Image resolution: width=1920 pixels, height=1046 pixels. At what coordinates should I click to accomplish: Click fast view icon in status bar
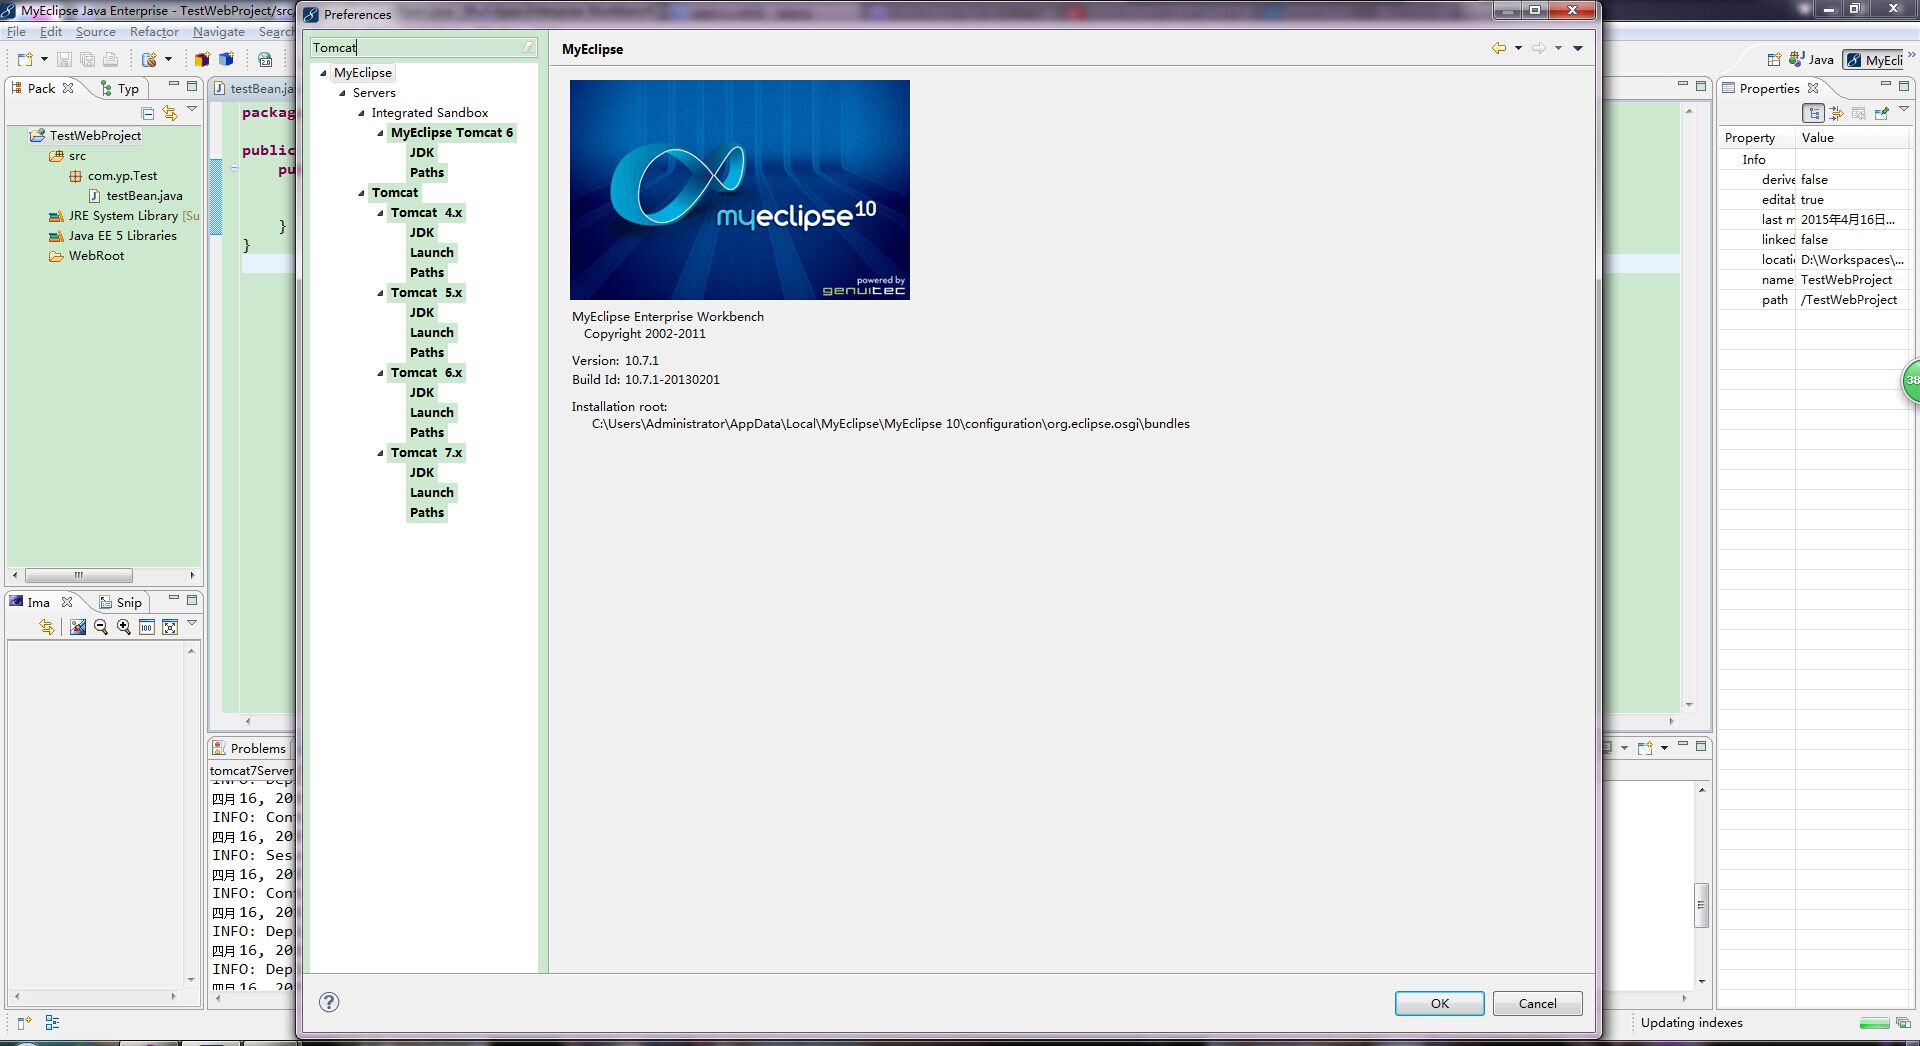[x=25, y=1023]
